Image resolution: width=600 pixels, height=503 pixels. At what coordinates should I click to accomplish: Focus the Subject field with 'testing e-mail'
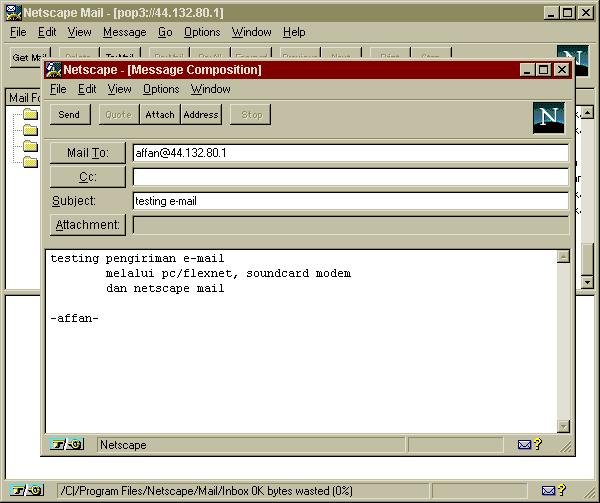[350, 201]
